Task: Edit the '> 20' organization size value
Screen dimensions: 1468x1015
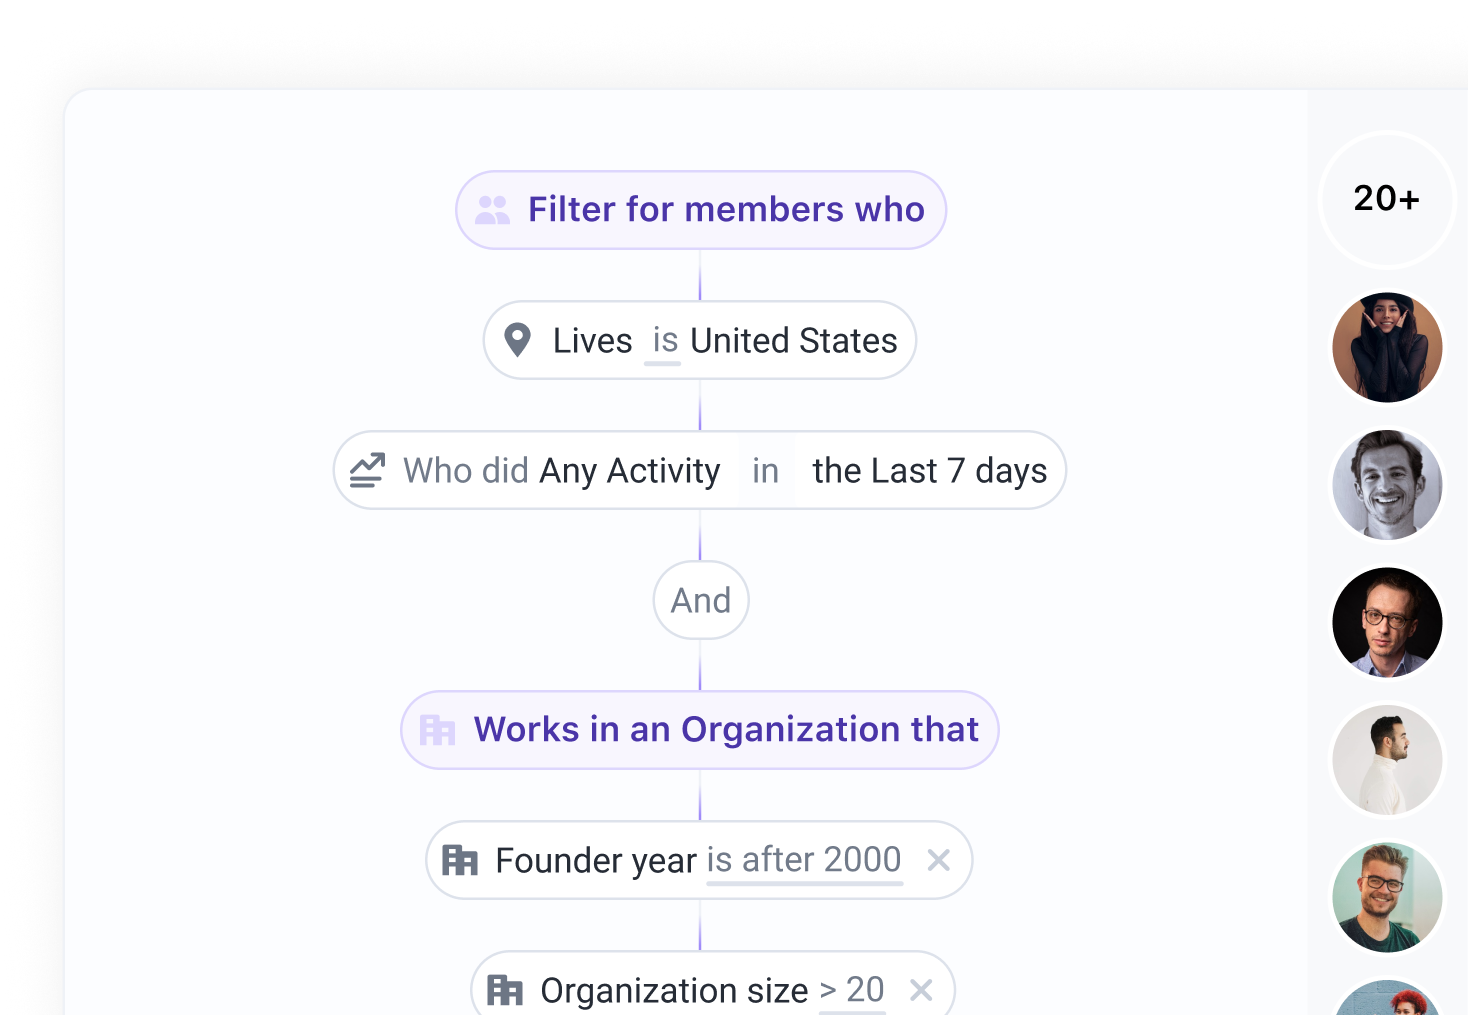Action: point(852,990)
